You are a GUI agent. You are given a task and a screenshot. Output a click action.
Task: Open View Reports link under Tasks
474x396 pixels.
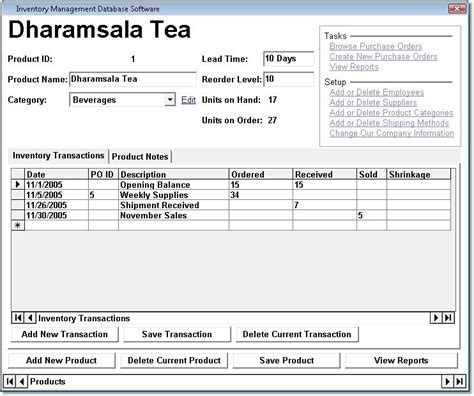pyautogui.click(x=354, y=67)
